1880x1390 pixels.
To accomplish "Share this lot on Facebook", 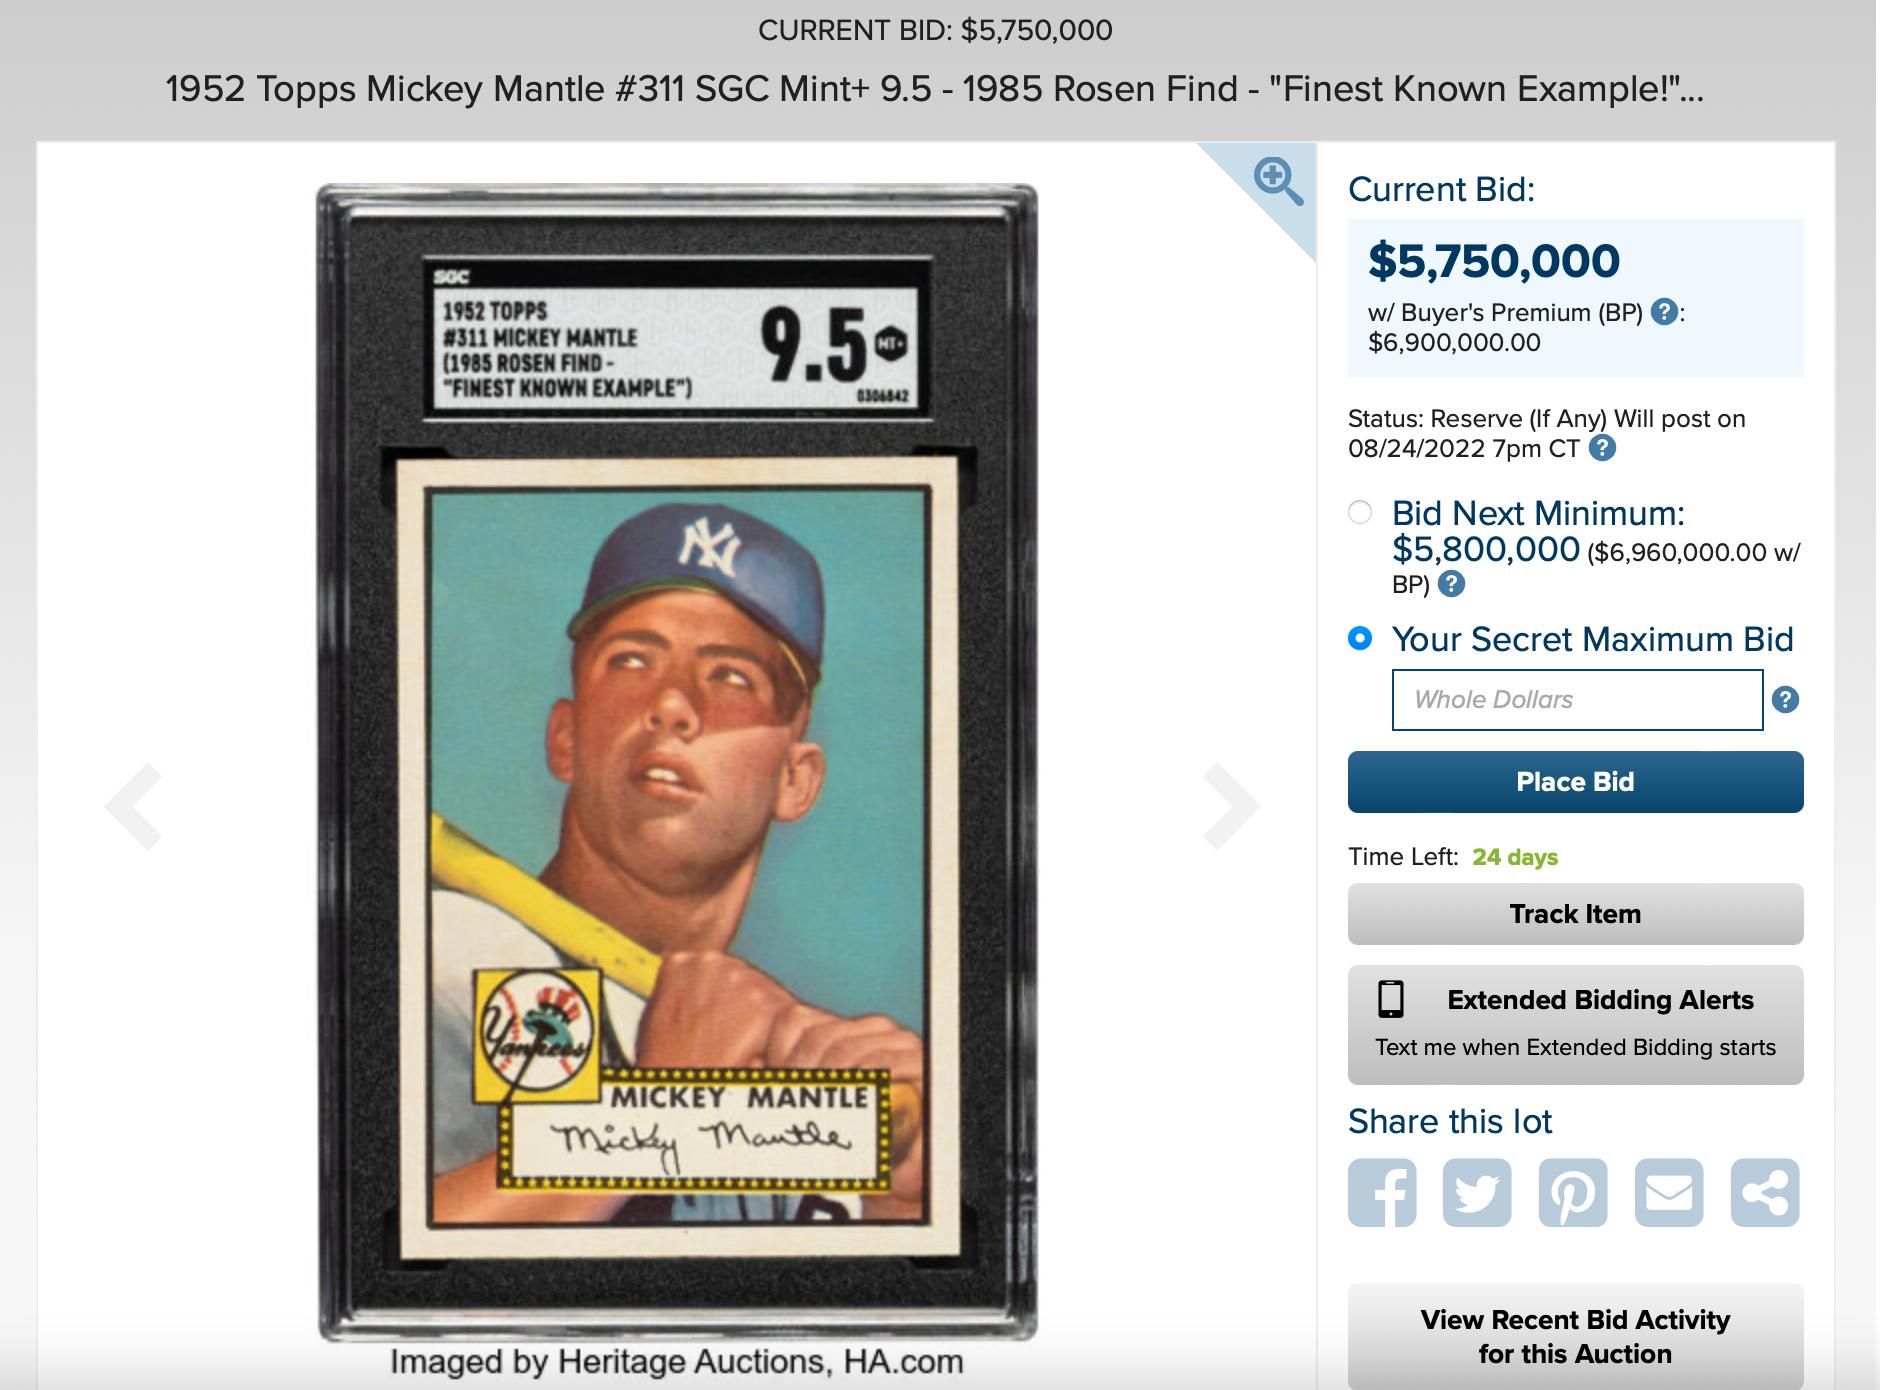I will tap(1382, 1193).
